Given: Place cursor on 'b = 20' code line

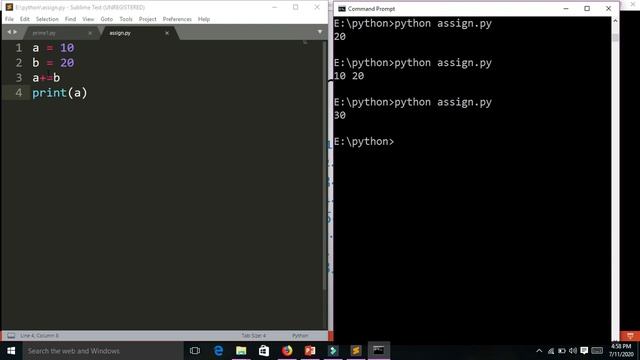Looking at the screenshot, I should point(53,63).
